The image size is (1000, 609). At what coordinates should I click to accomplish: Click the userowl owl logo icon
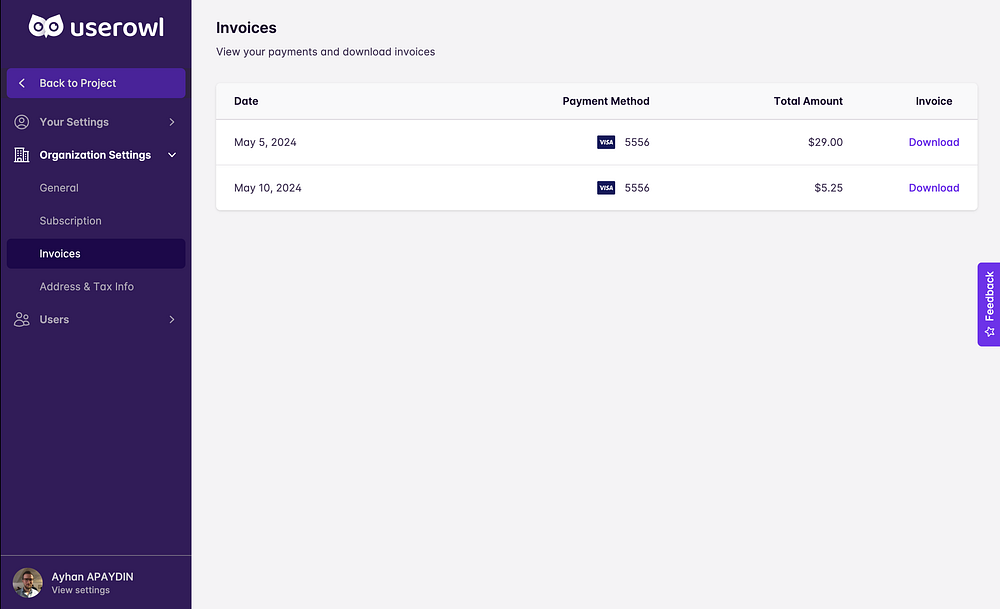(x=46, y=27)
